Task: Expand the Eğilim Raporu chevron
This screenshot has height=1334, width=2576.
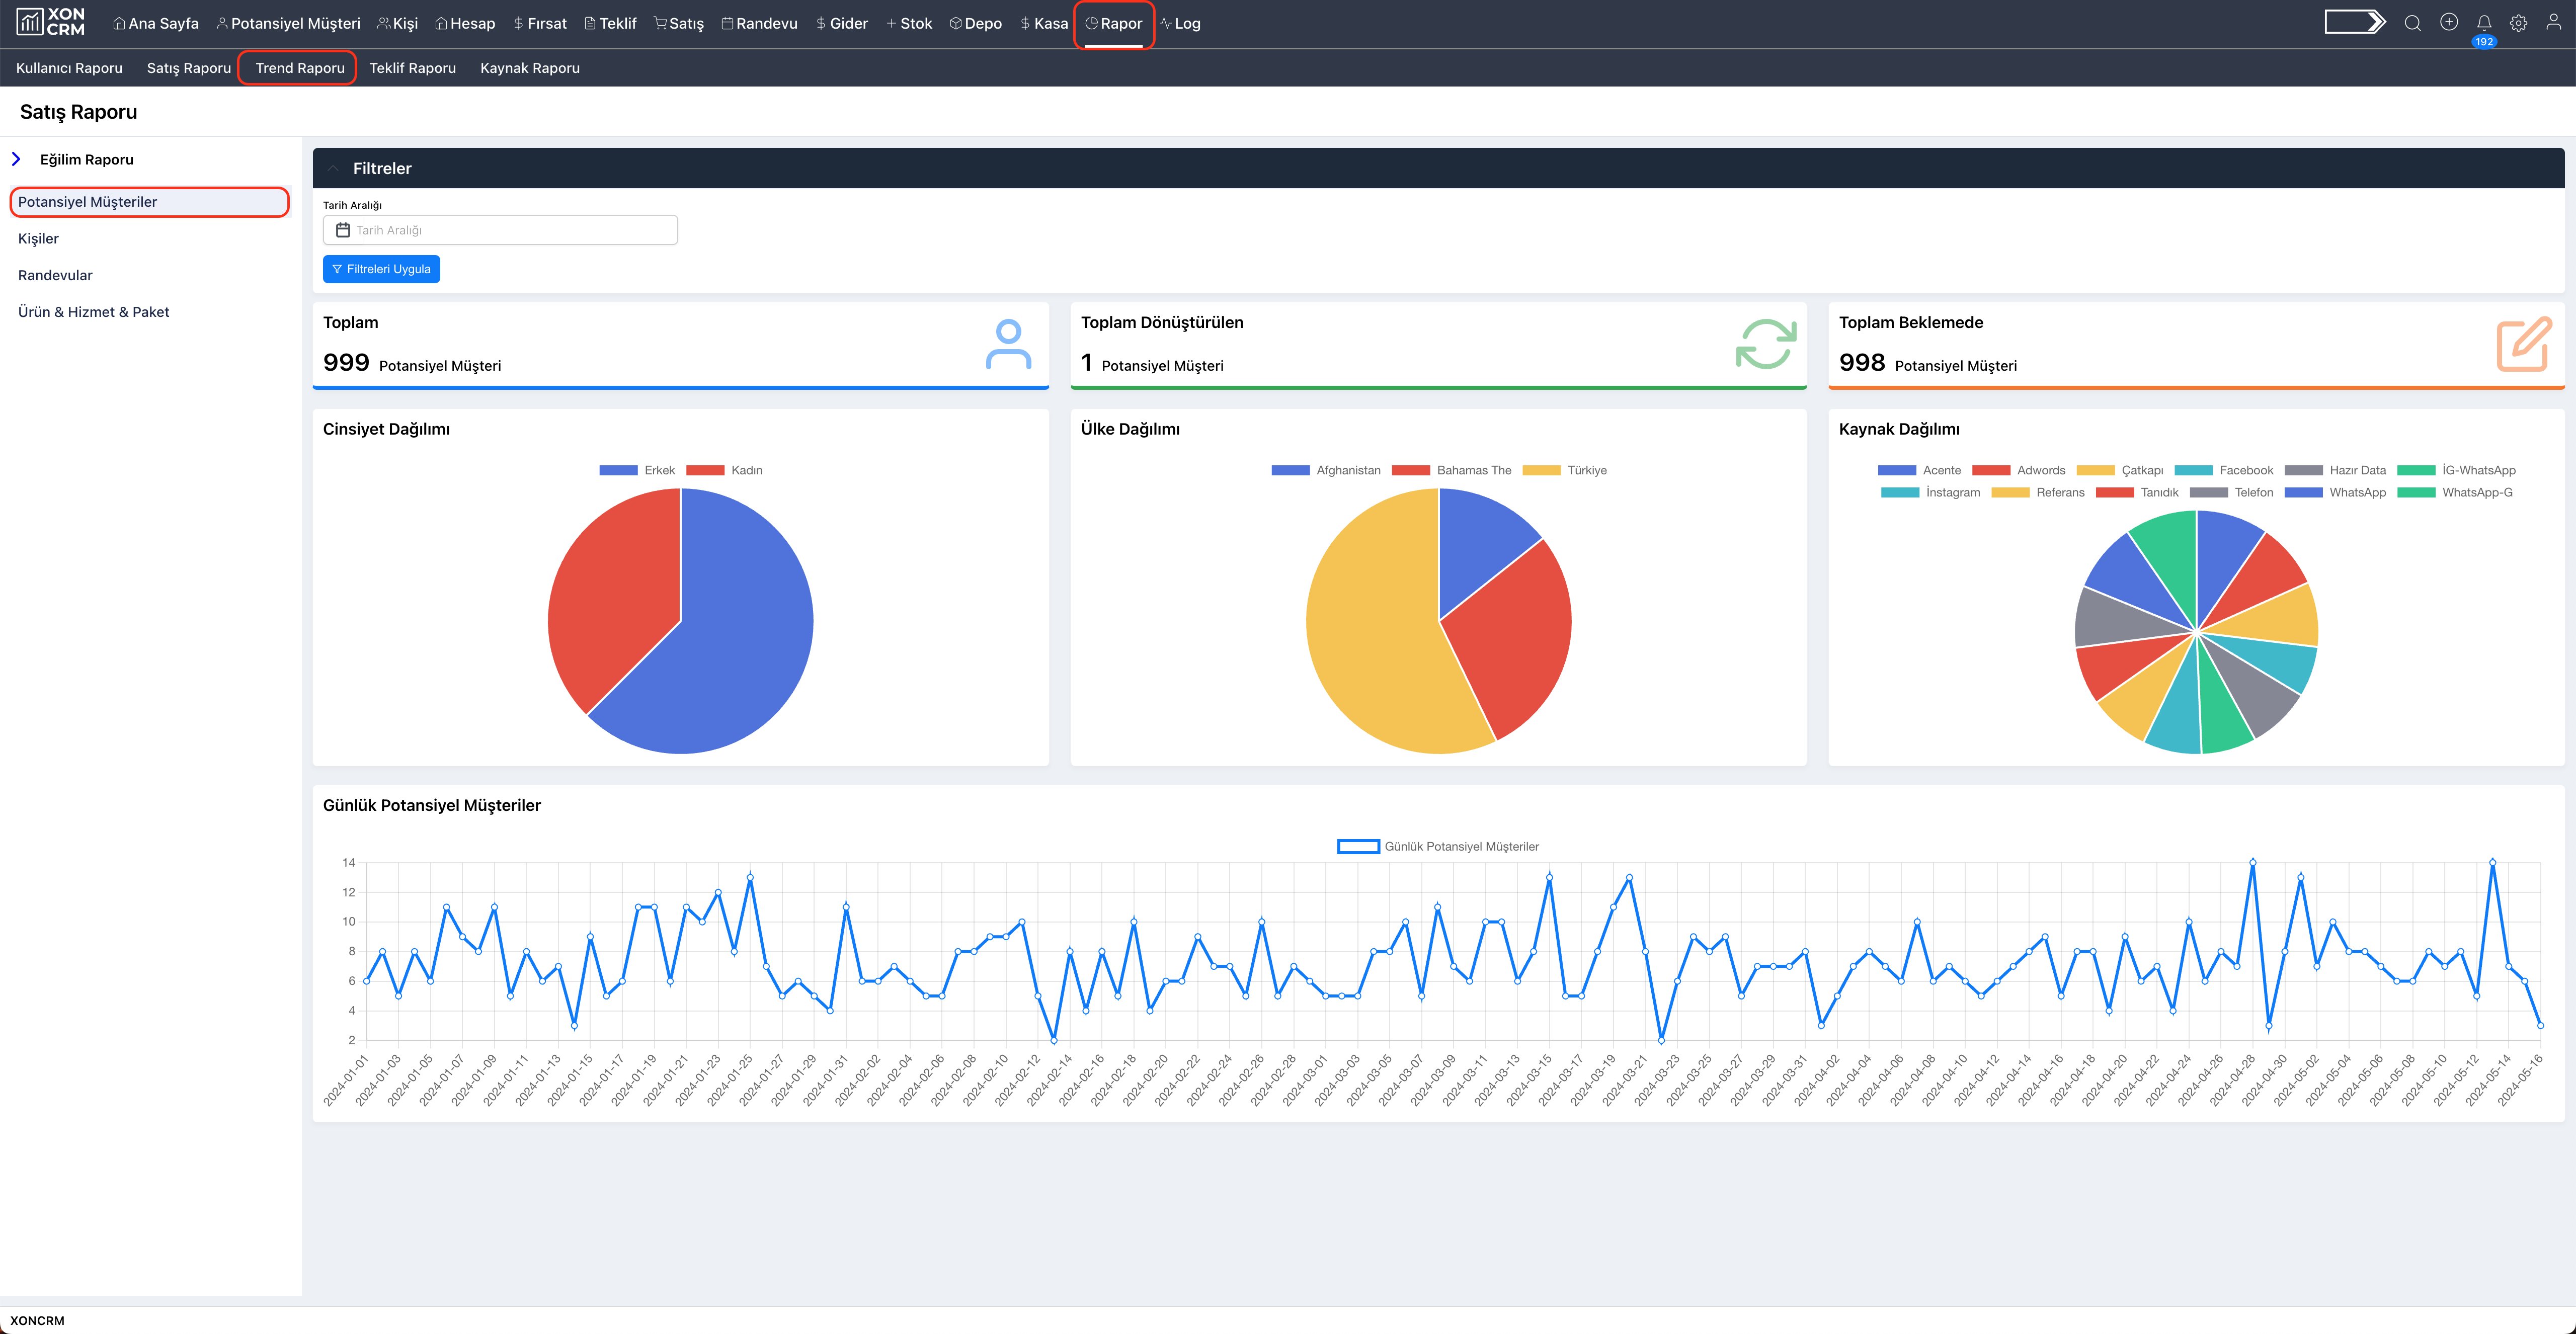Action: click(x=16, y=159)
